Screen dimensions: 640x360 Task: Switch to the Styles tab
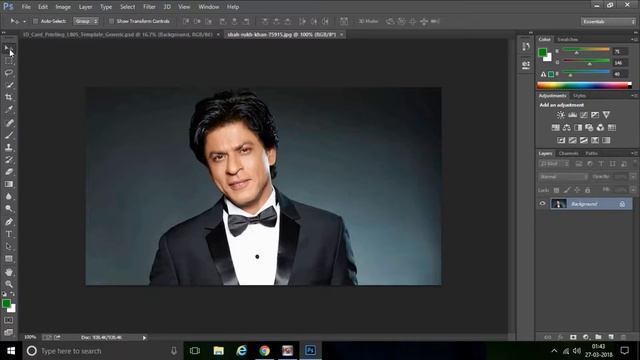pyautogui.click(x=579, y=96)
